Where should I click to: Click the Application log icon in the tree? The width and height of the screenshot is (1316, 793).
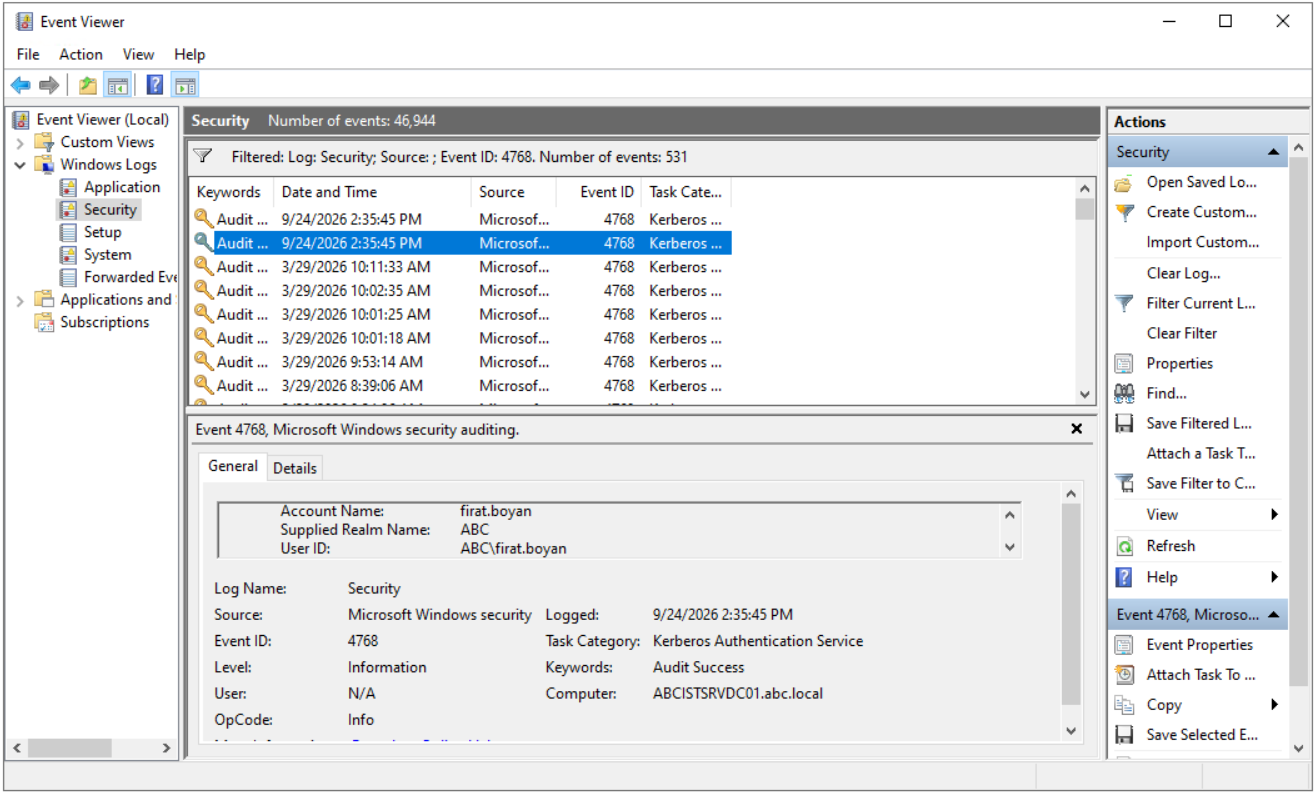pyautogui.click(x=68, y=187)
